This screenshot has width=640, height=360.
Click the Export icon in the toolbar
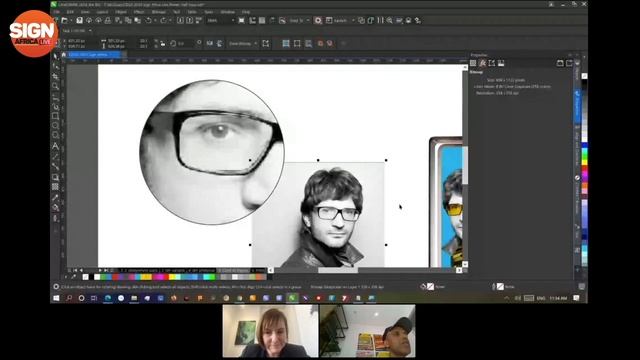[190, 20]
